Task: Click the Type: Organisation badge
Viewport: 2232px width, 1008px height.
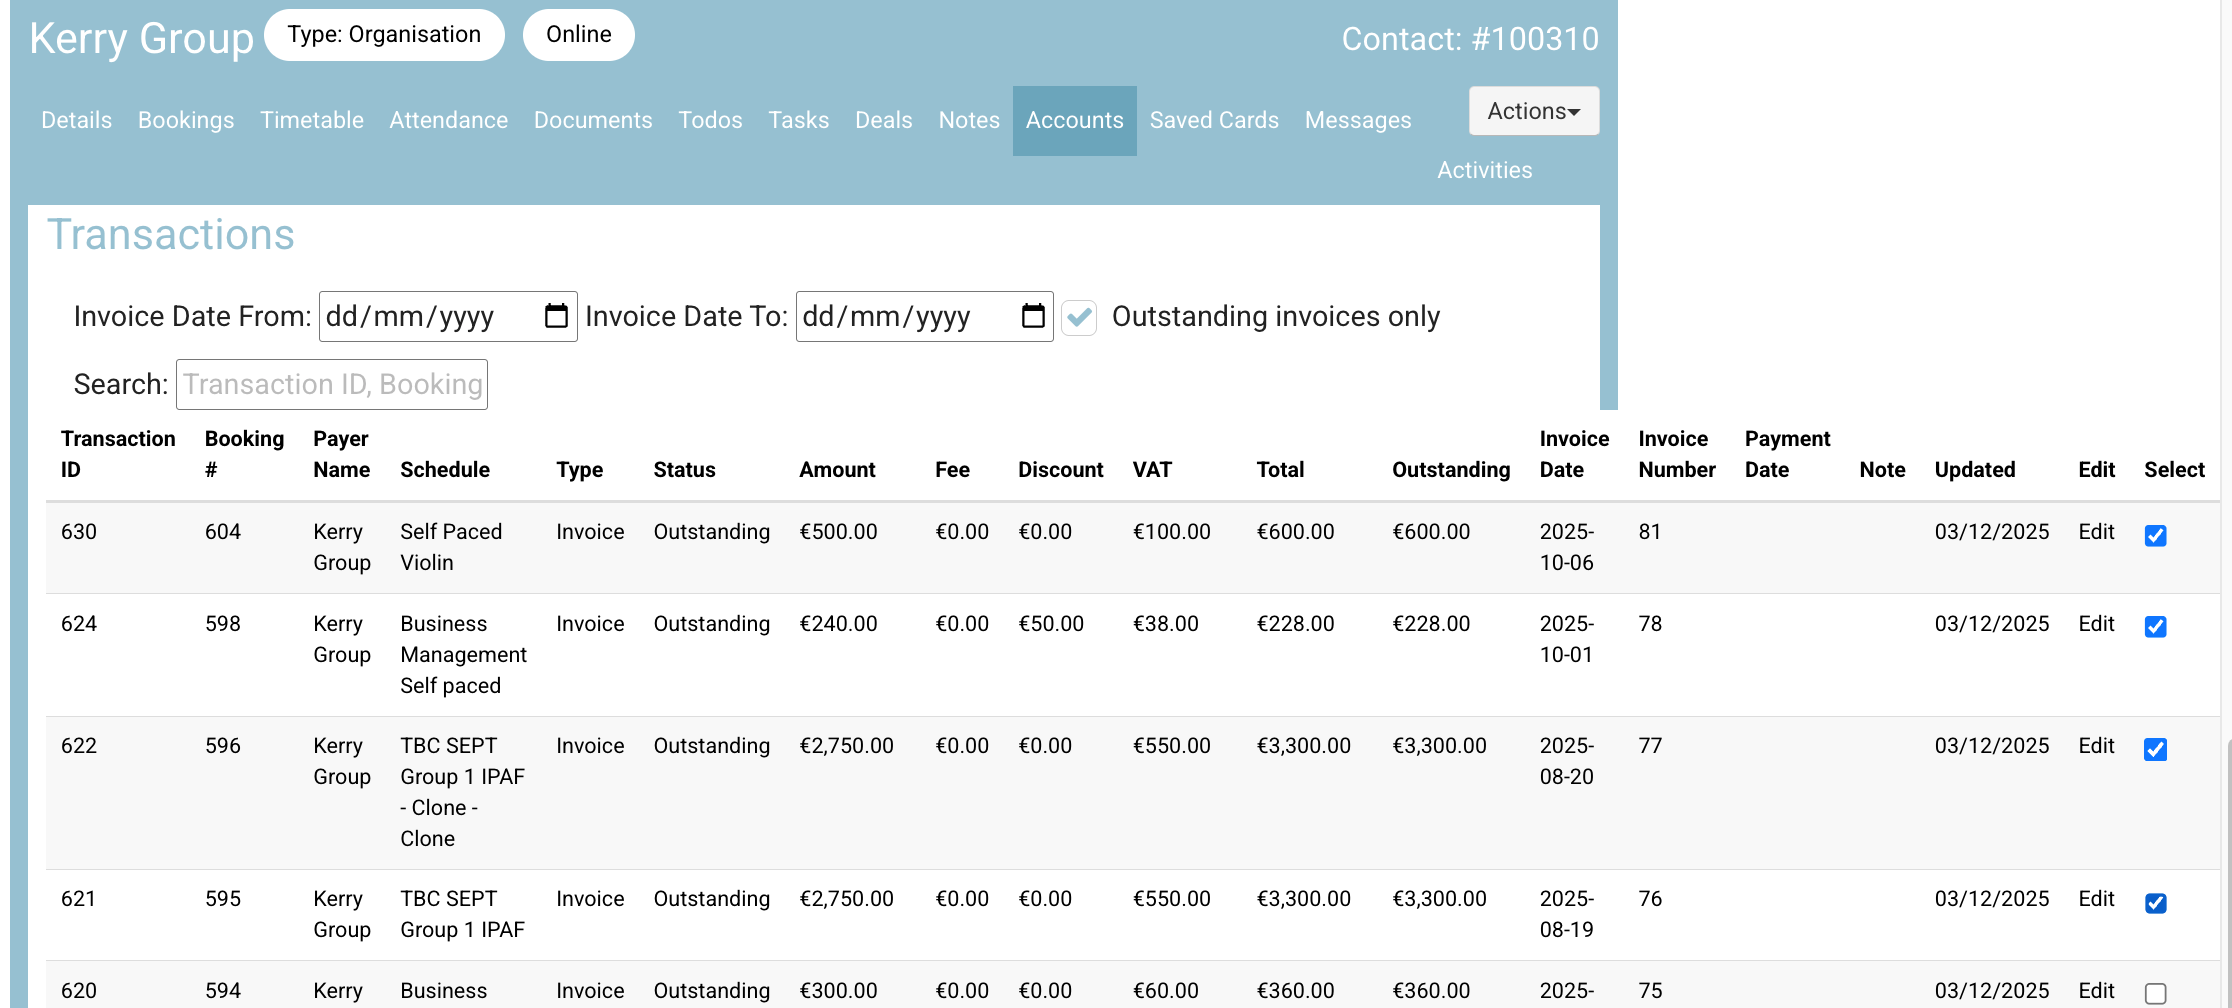Action: tap(384, 35)
